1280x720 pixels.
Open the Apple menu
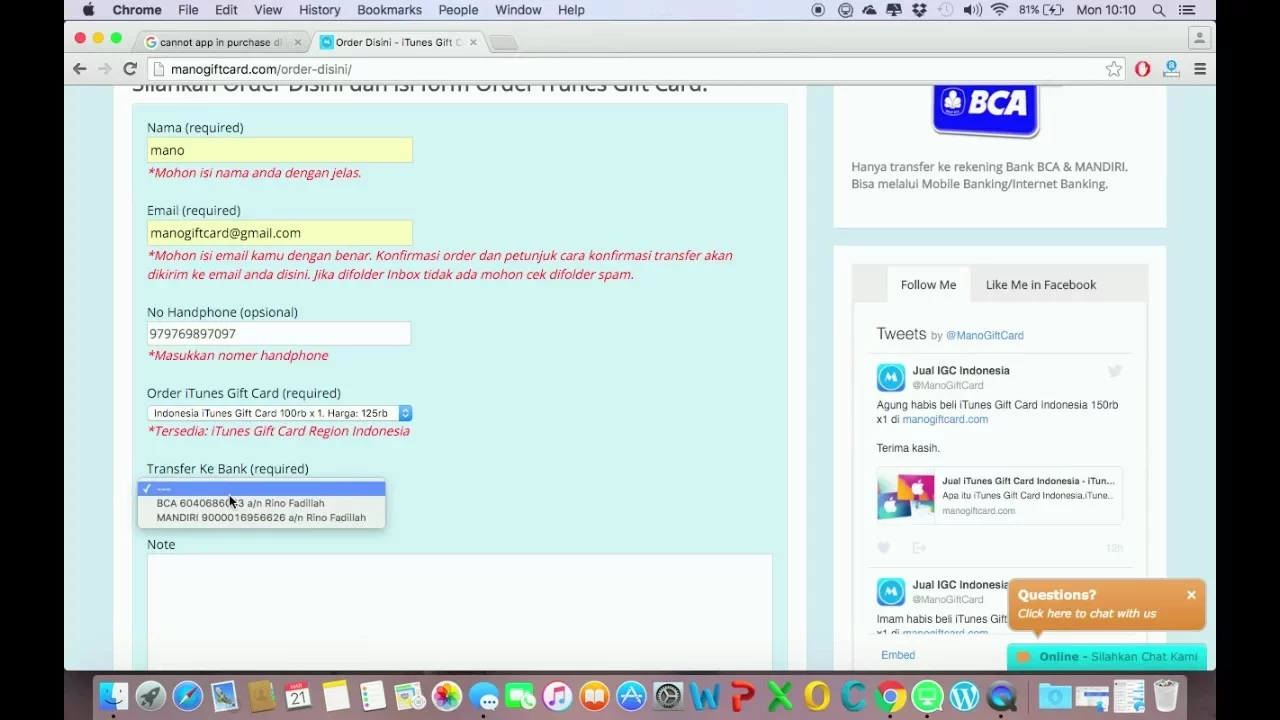[88, 10]
